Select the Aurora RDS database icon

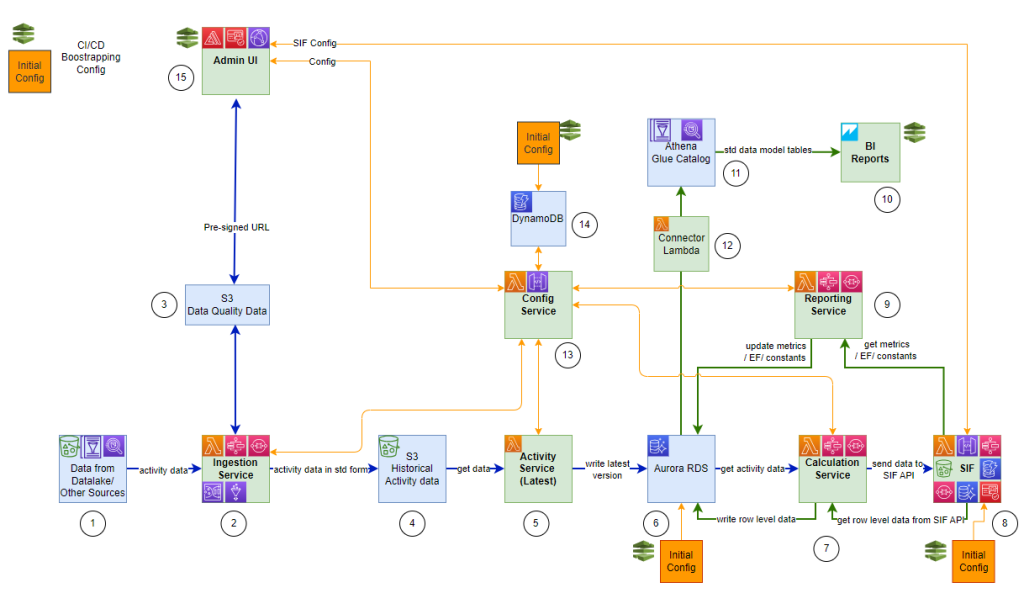[657, 446]
